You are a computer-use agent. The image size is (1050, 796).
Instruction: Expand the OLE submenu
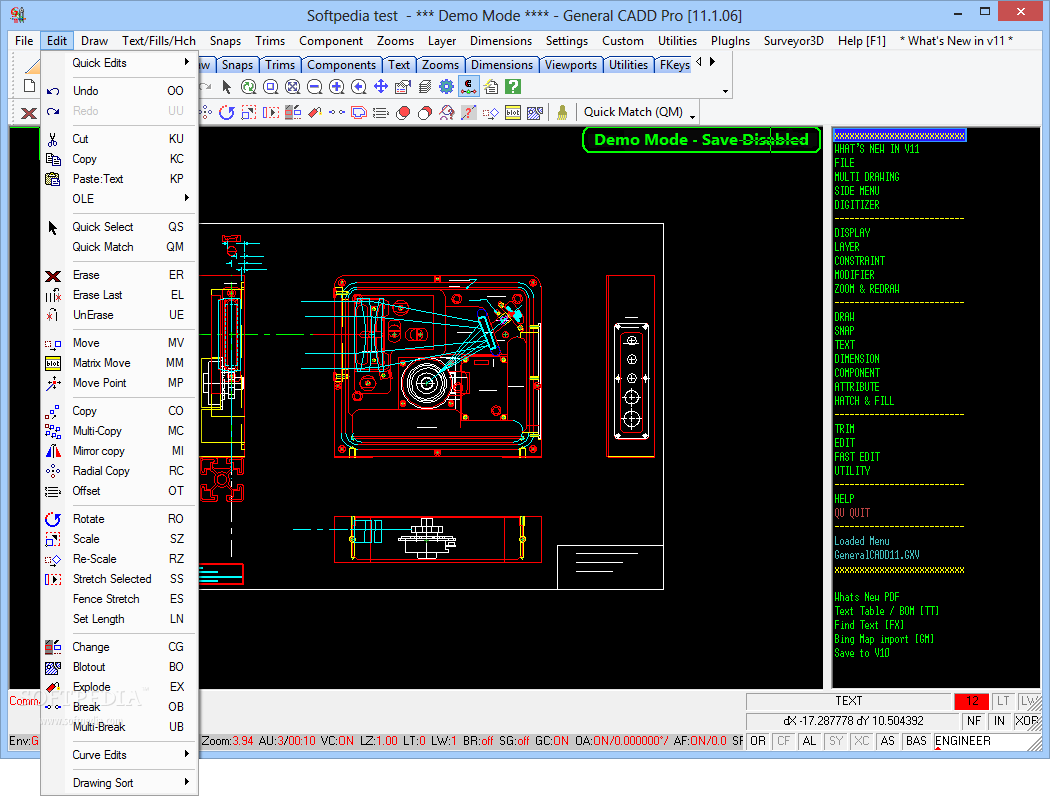tap(119, 199)
